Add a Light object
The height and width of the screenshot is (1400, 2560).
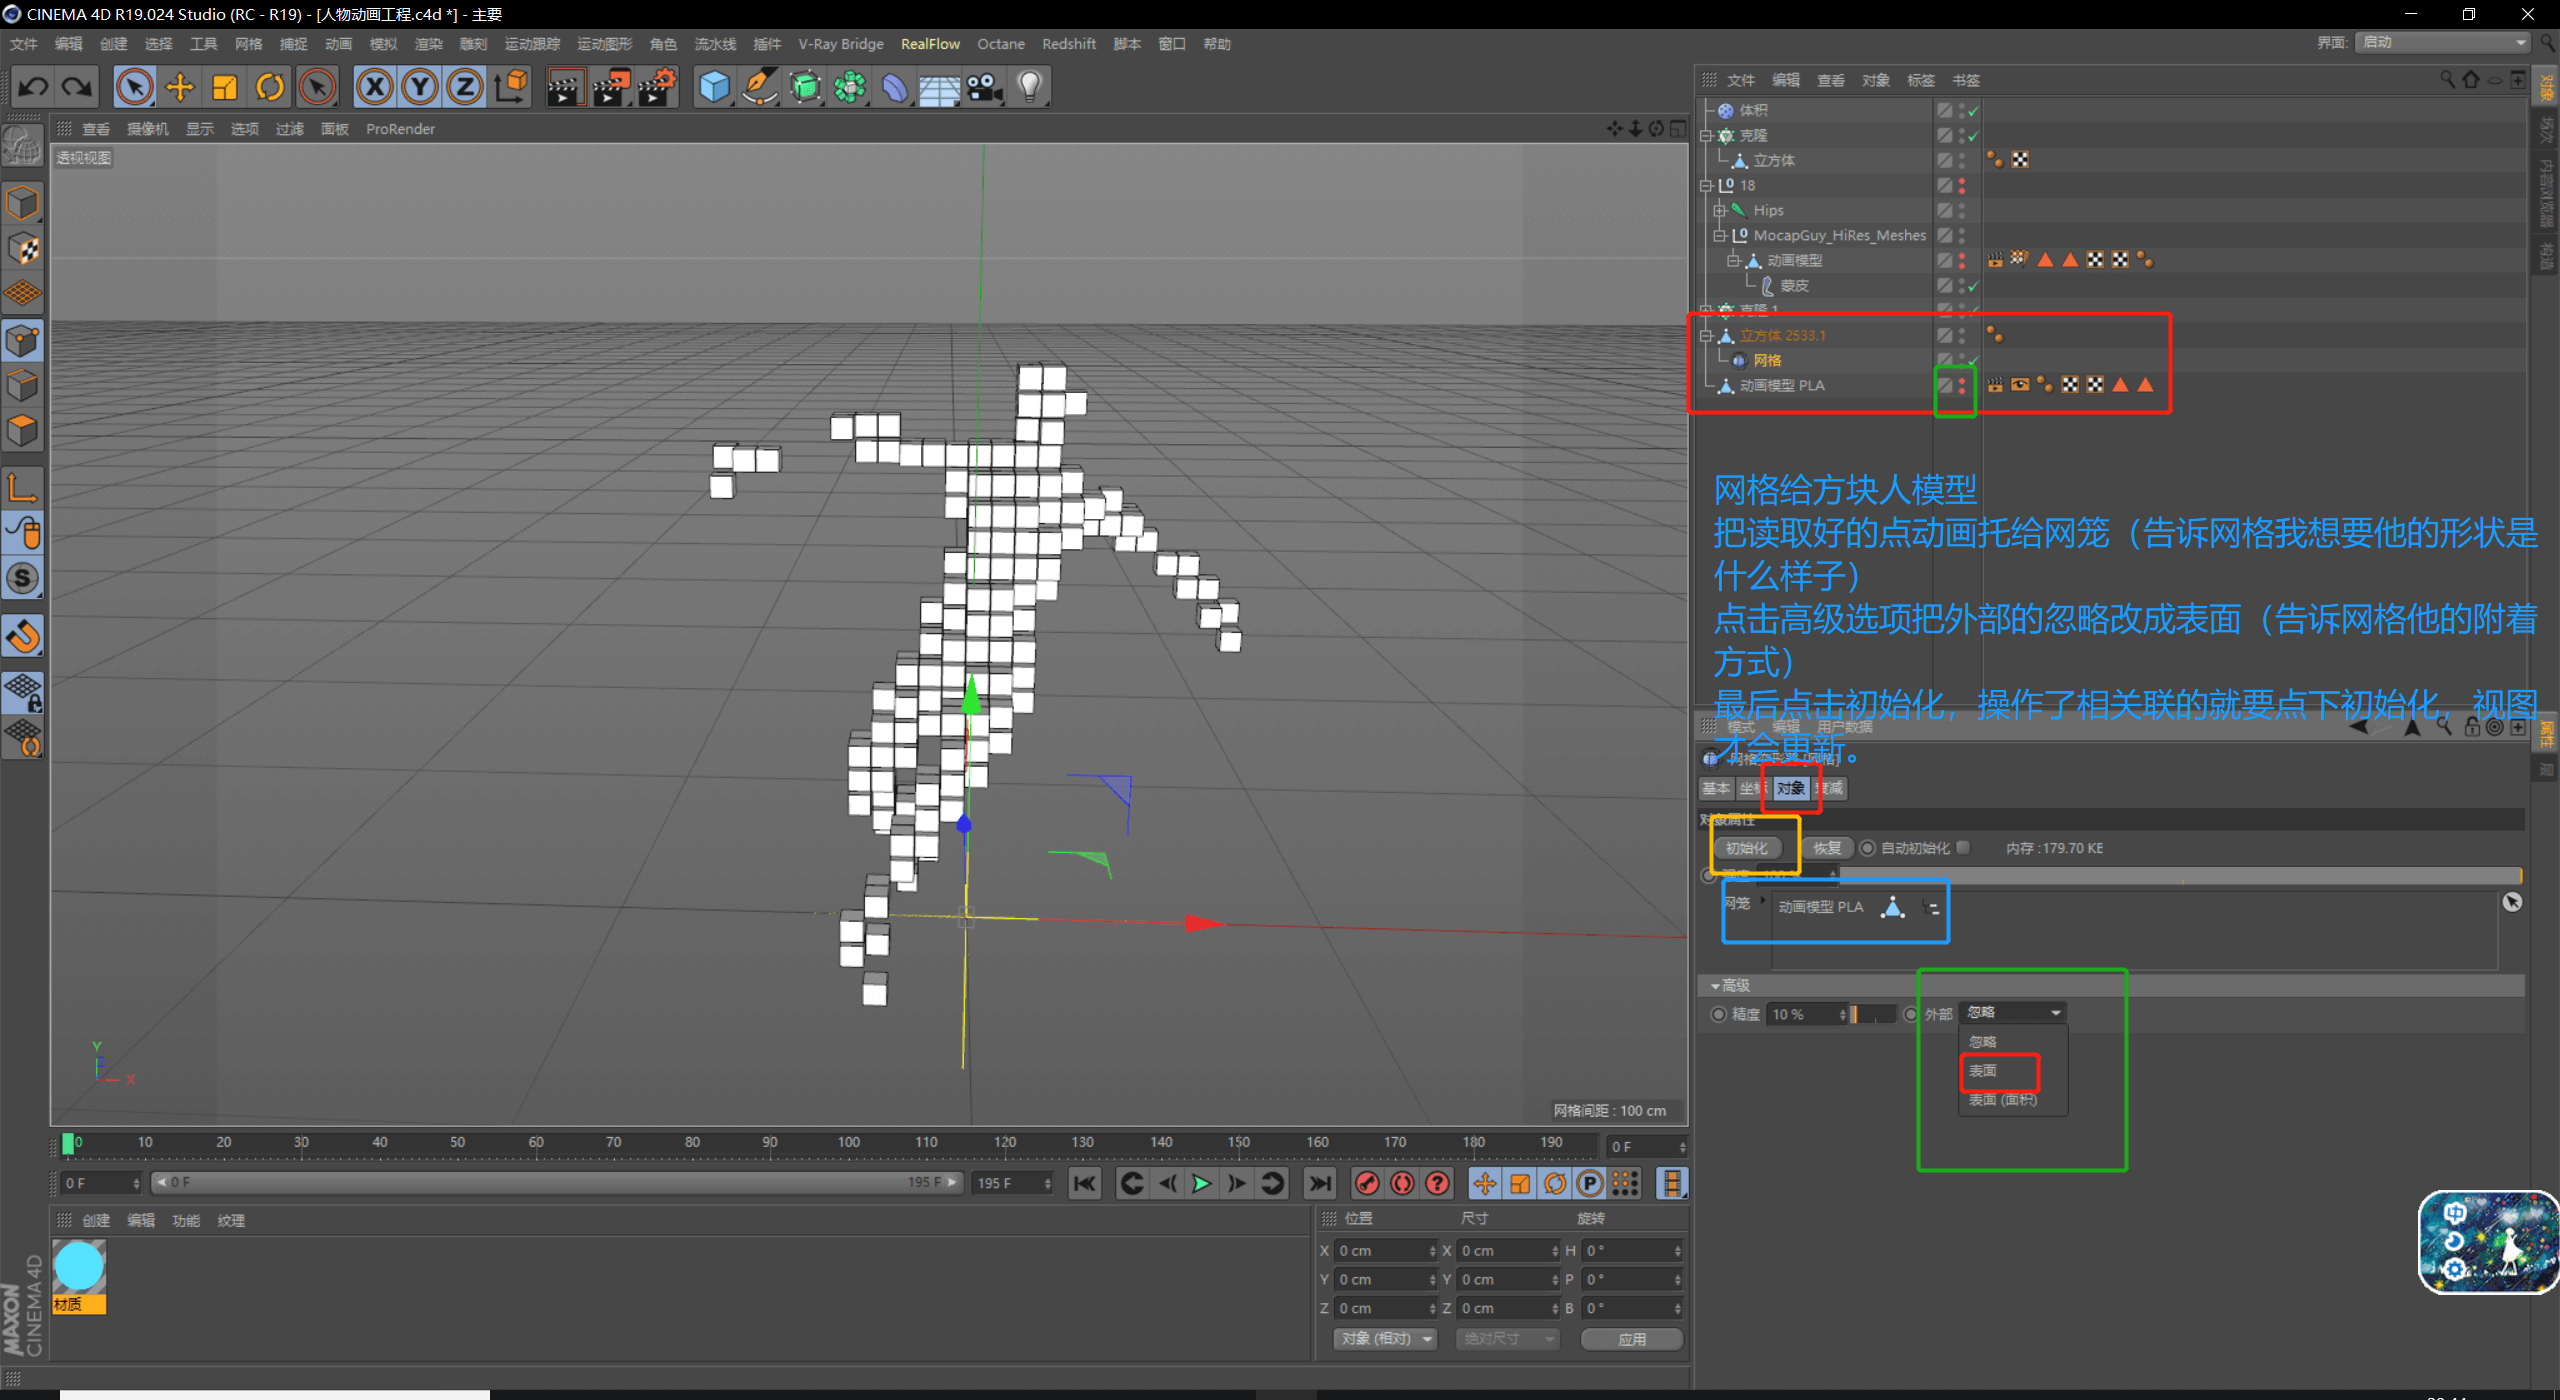click(1030, 87)
